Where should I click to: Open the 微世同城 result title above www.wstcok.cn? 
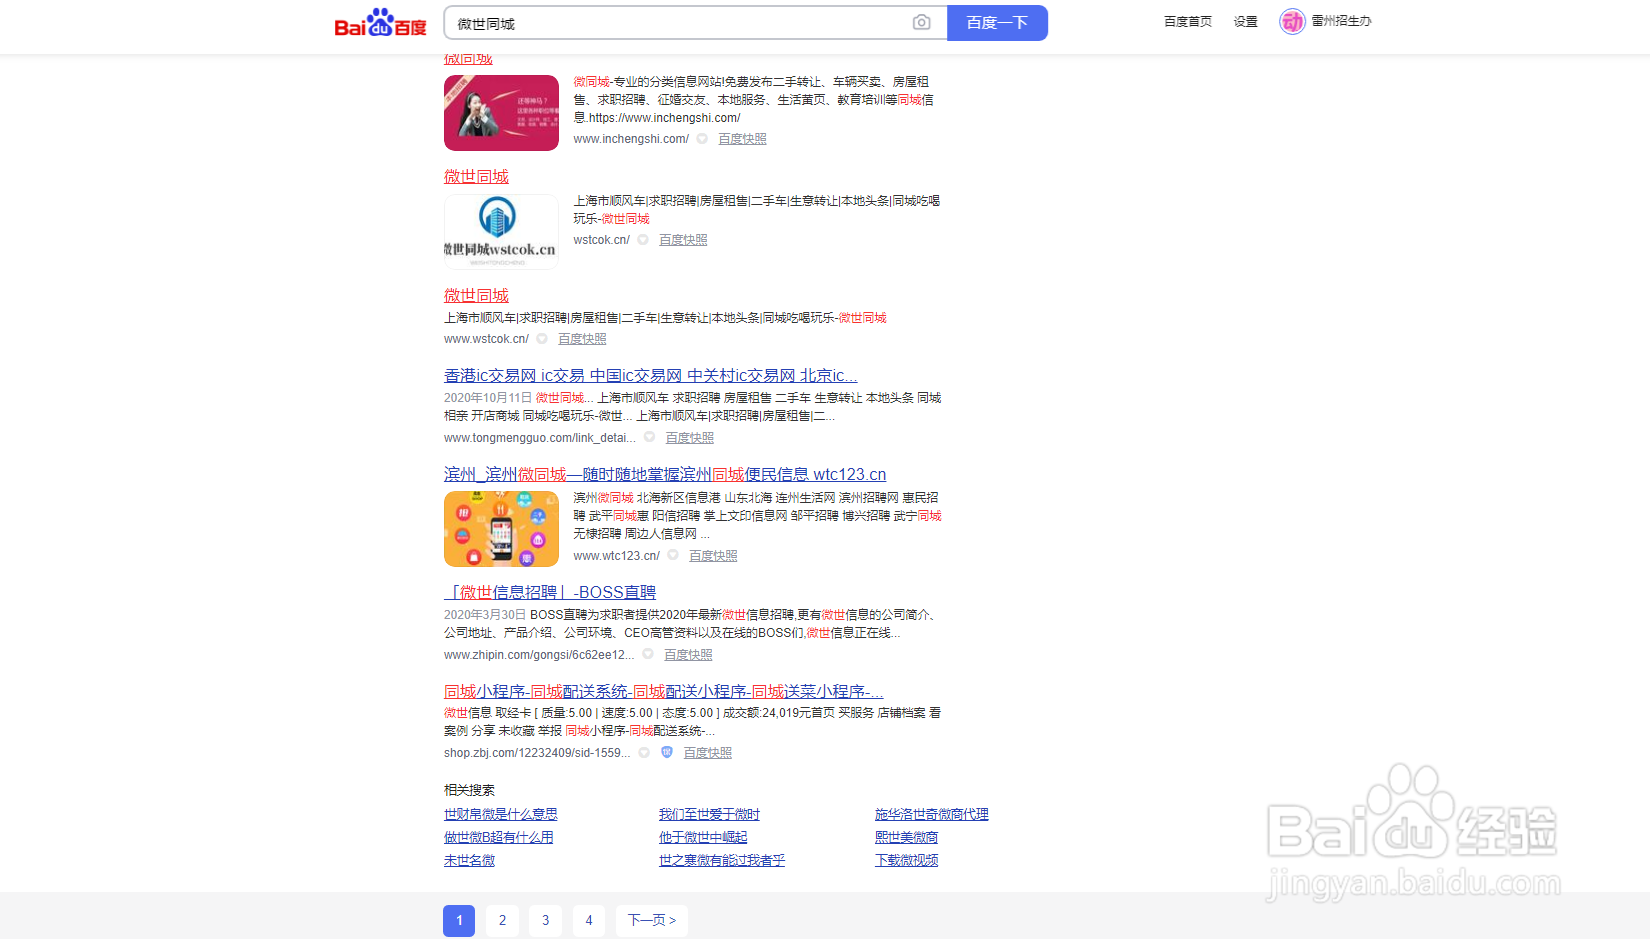[x=476, y=295]
